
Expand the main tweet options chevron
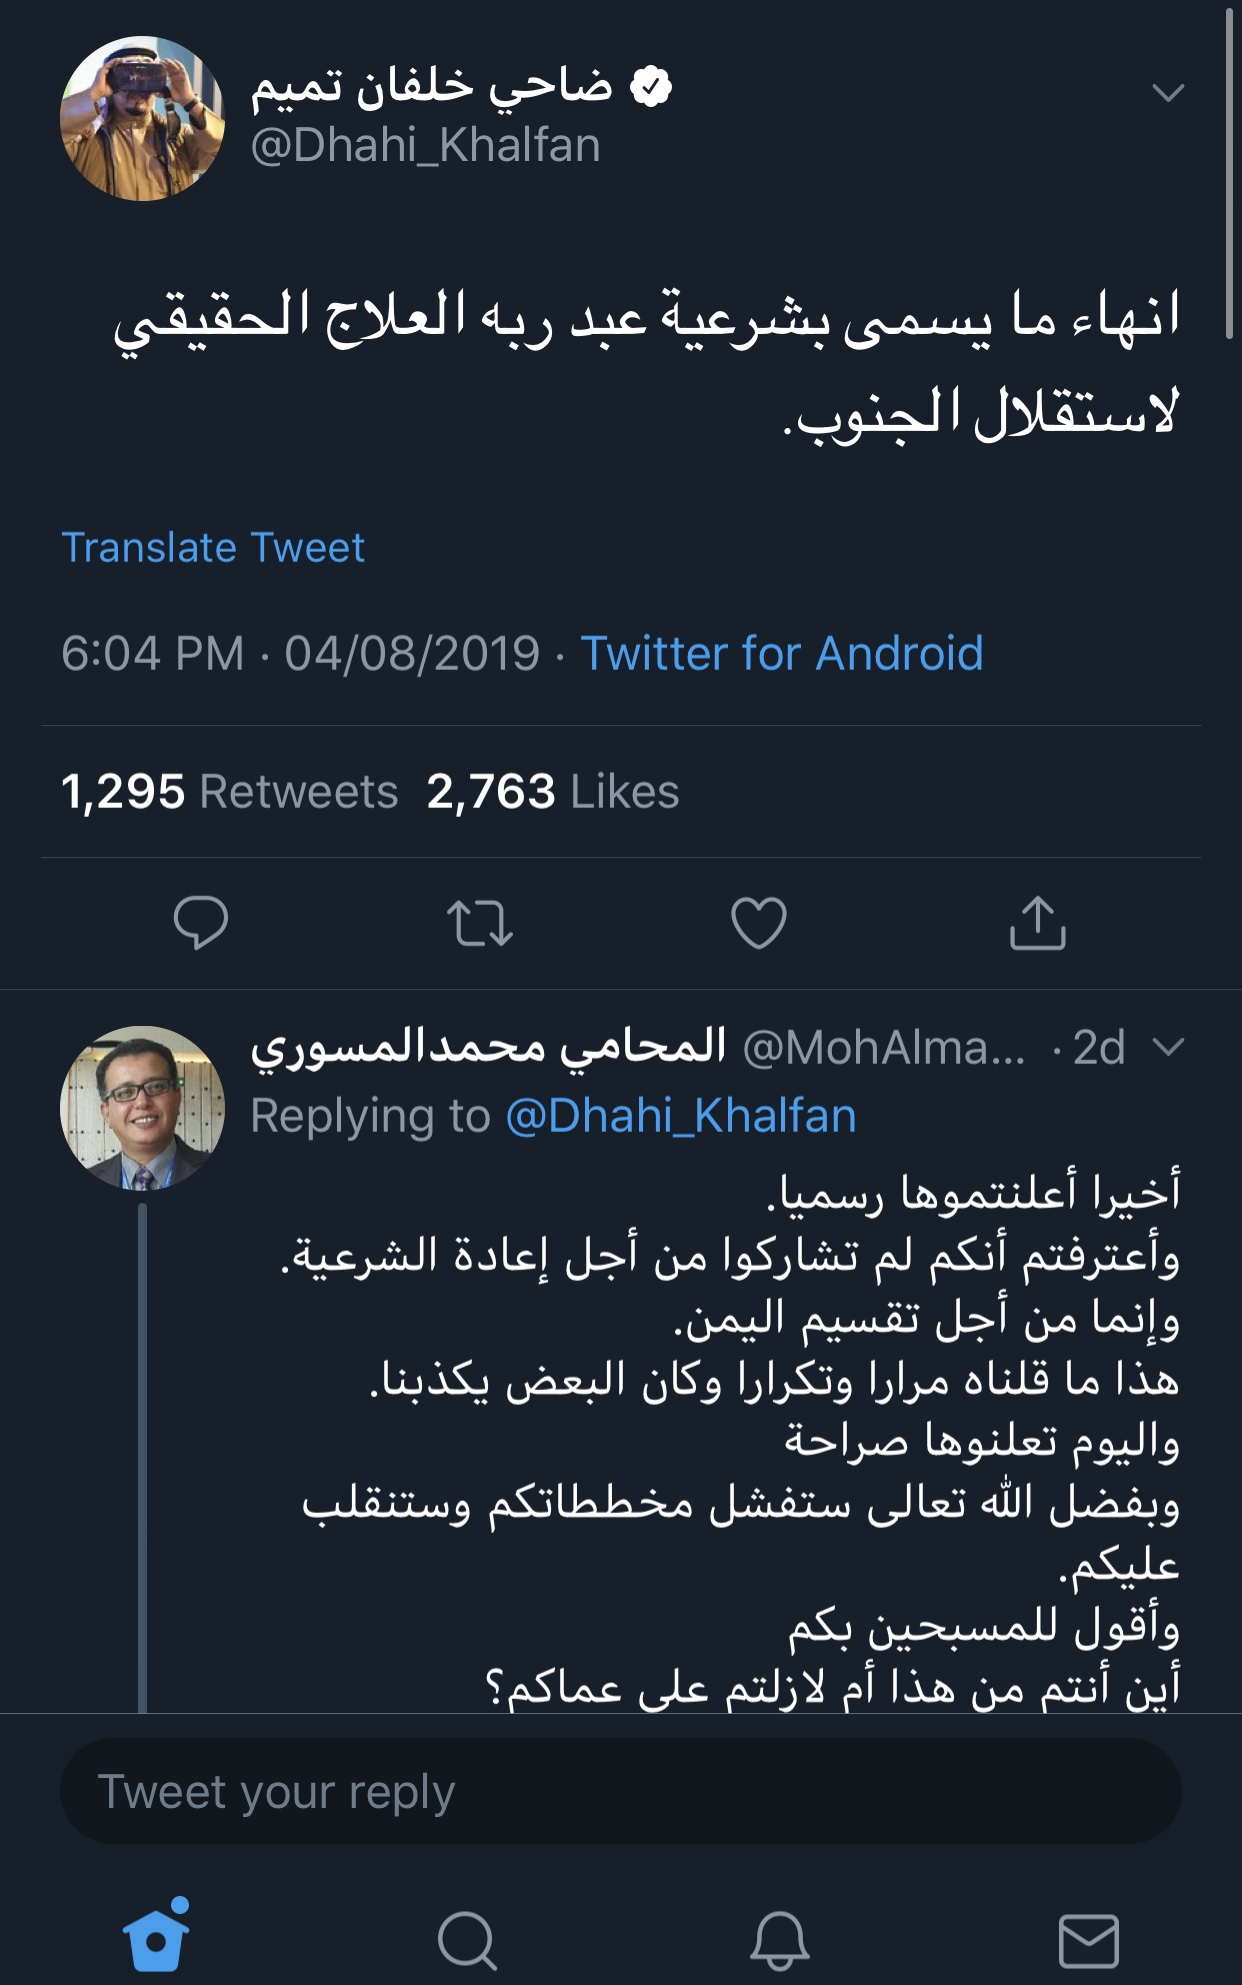(1167, 93)
